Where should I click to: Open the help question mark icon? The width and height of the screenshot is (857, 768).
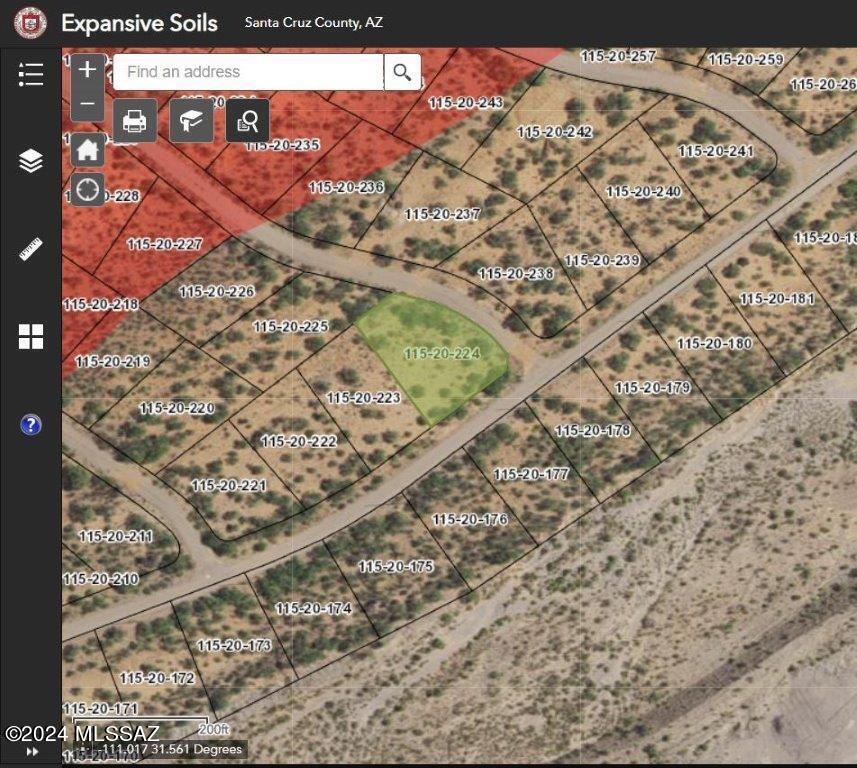point(31,425)
